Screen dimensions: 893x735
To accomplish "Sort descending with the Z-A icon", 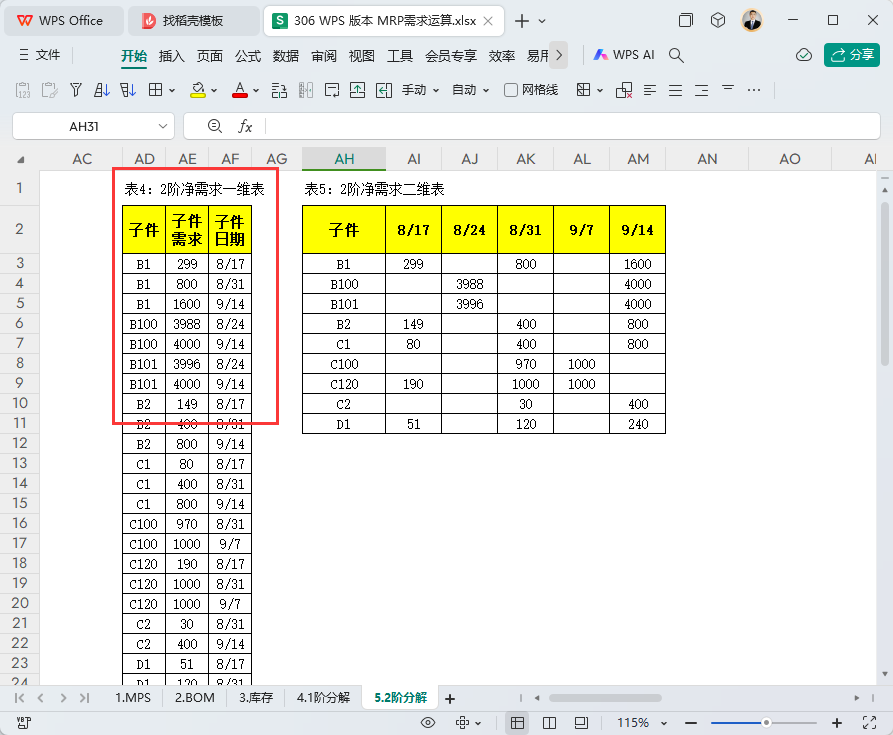I will [x=128, y=90].
